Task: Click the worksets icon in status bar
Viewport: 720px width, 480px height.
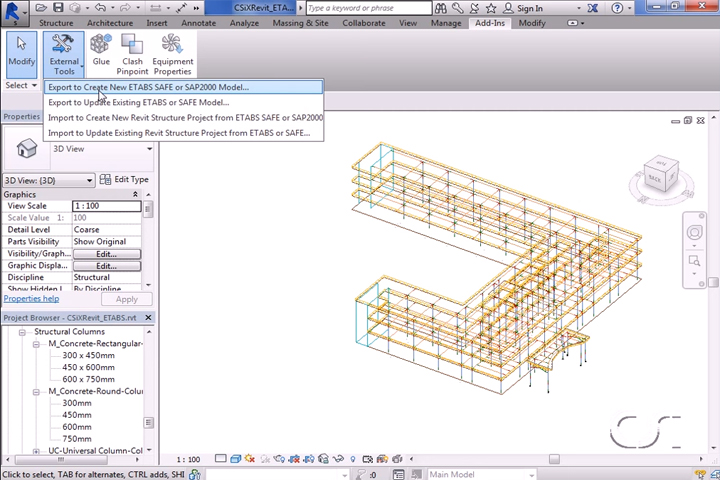Action: tap(195, 474)
